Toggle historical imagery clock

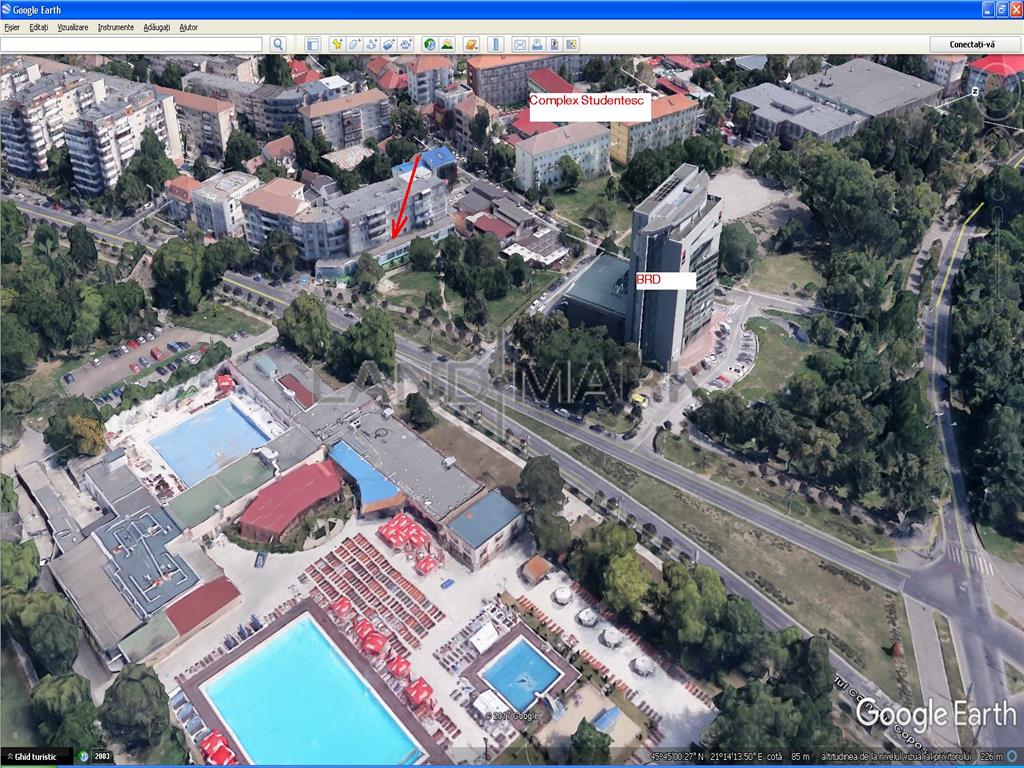point(429,44)
